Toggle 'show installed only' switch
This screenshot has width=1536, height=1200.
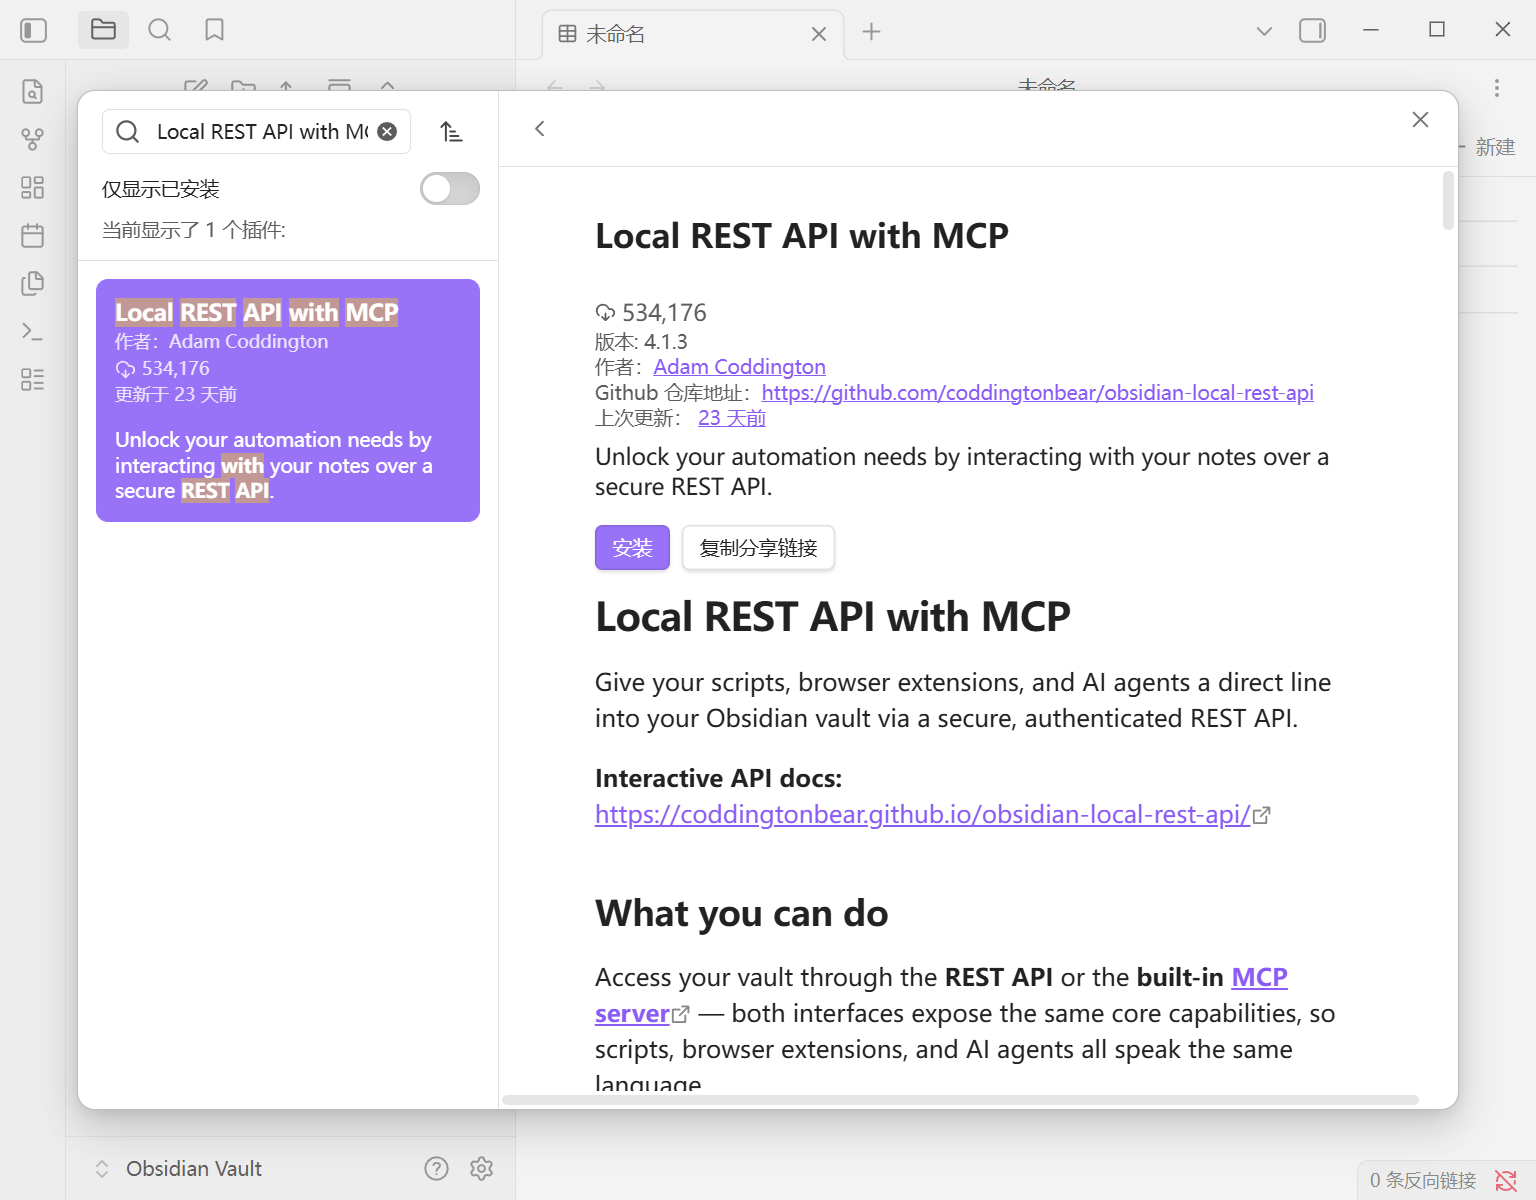tap(450, 188)
